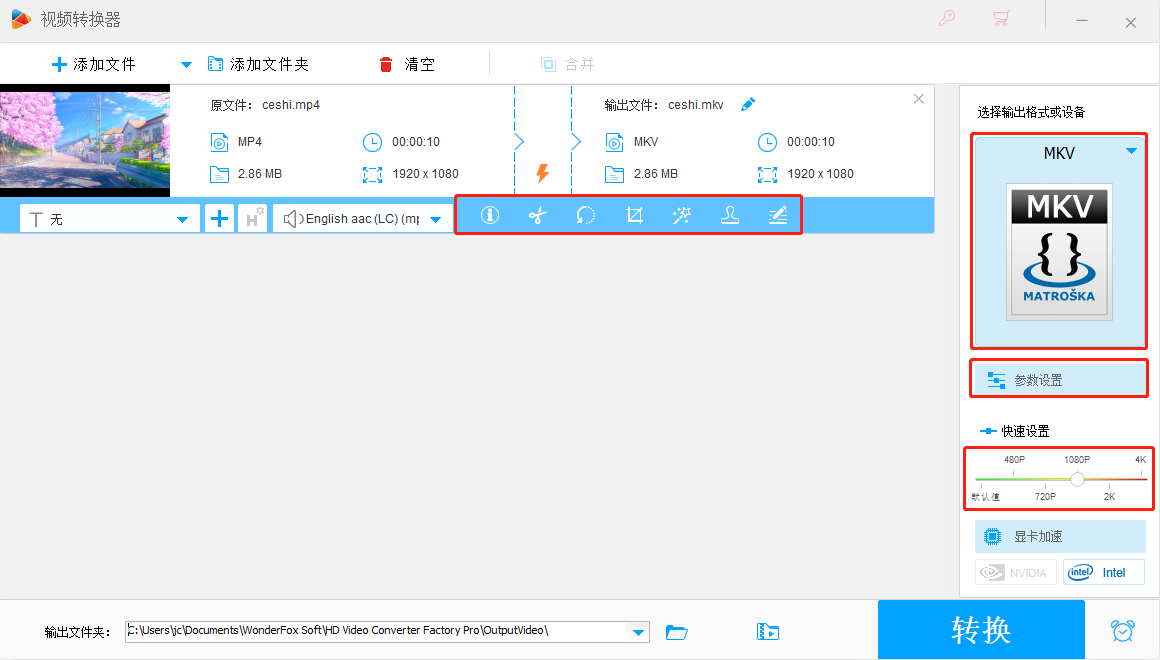Toggle Intel acceleration option
Viewport: 1160px width, 660px height.
[1104, 573]
